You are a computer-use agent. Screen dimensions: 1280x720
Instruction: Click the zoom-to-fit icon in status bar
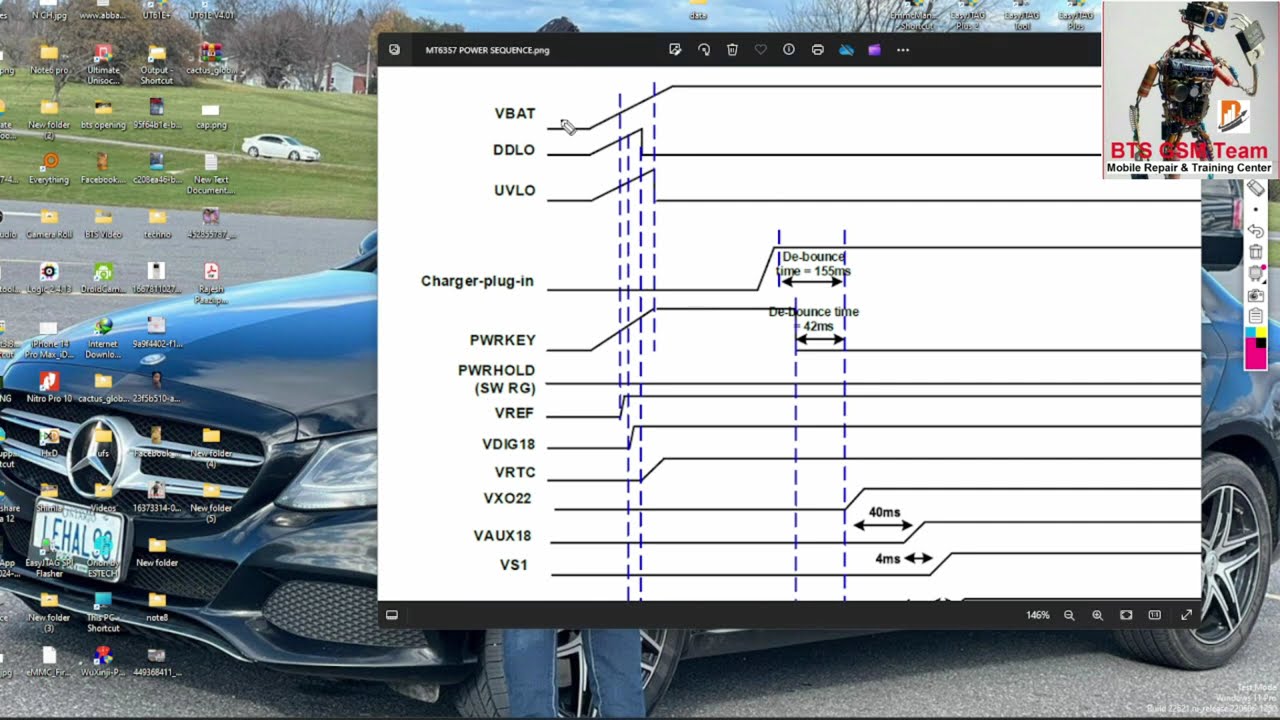point(1126,615)
